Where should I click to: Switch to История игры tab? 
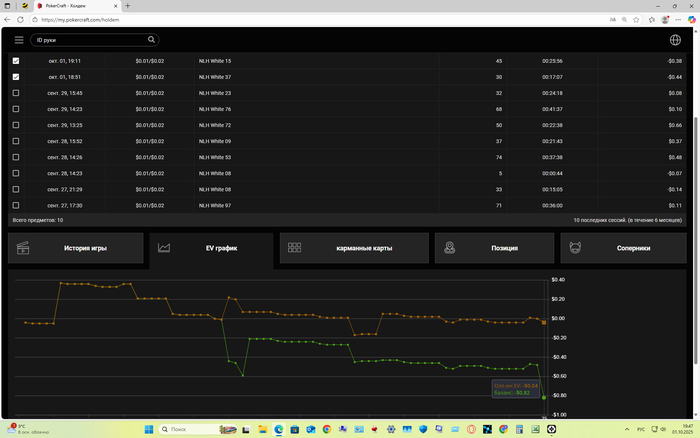[x=75, y=248]
